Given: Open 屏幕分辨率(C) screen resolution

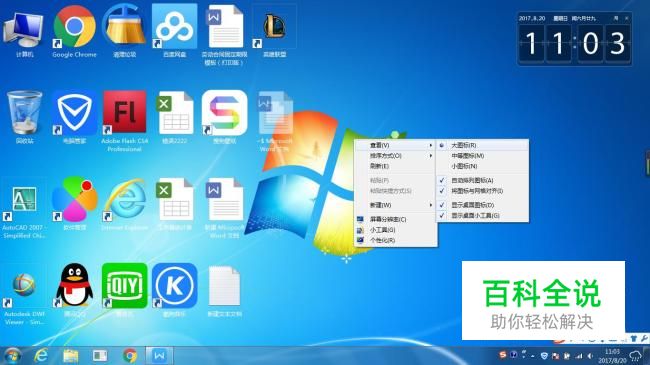Looking at the screenshot, I should point(395,219).
